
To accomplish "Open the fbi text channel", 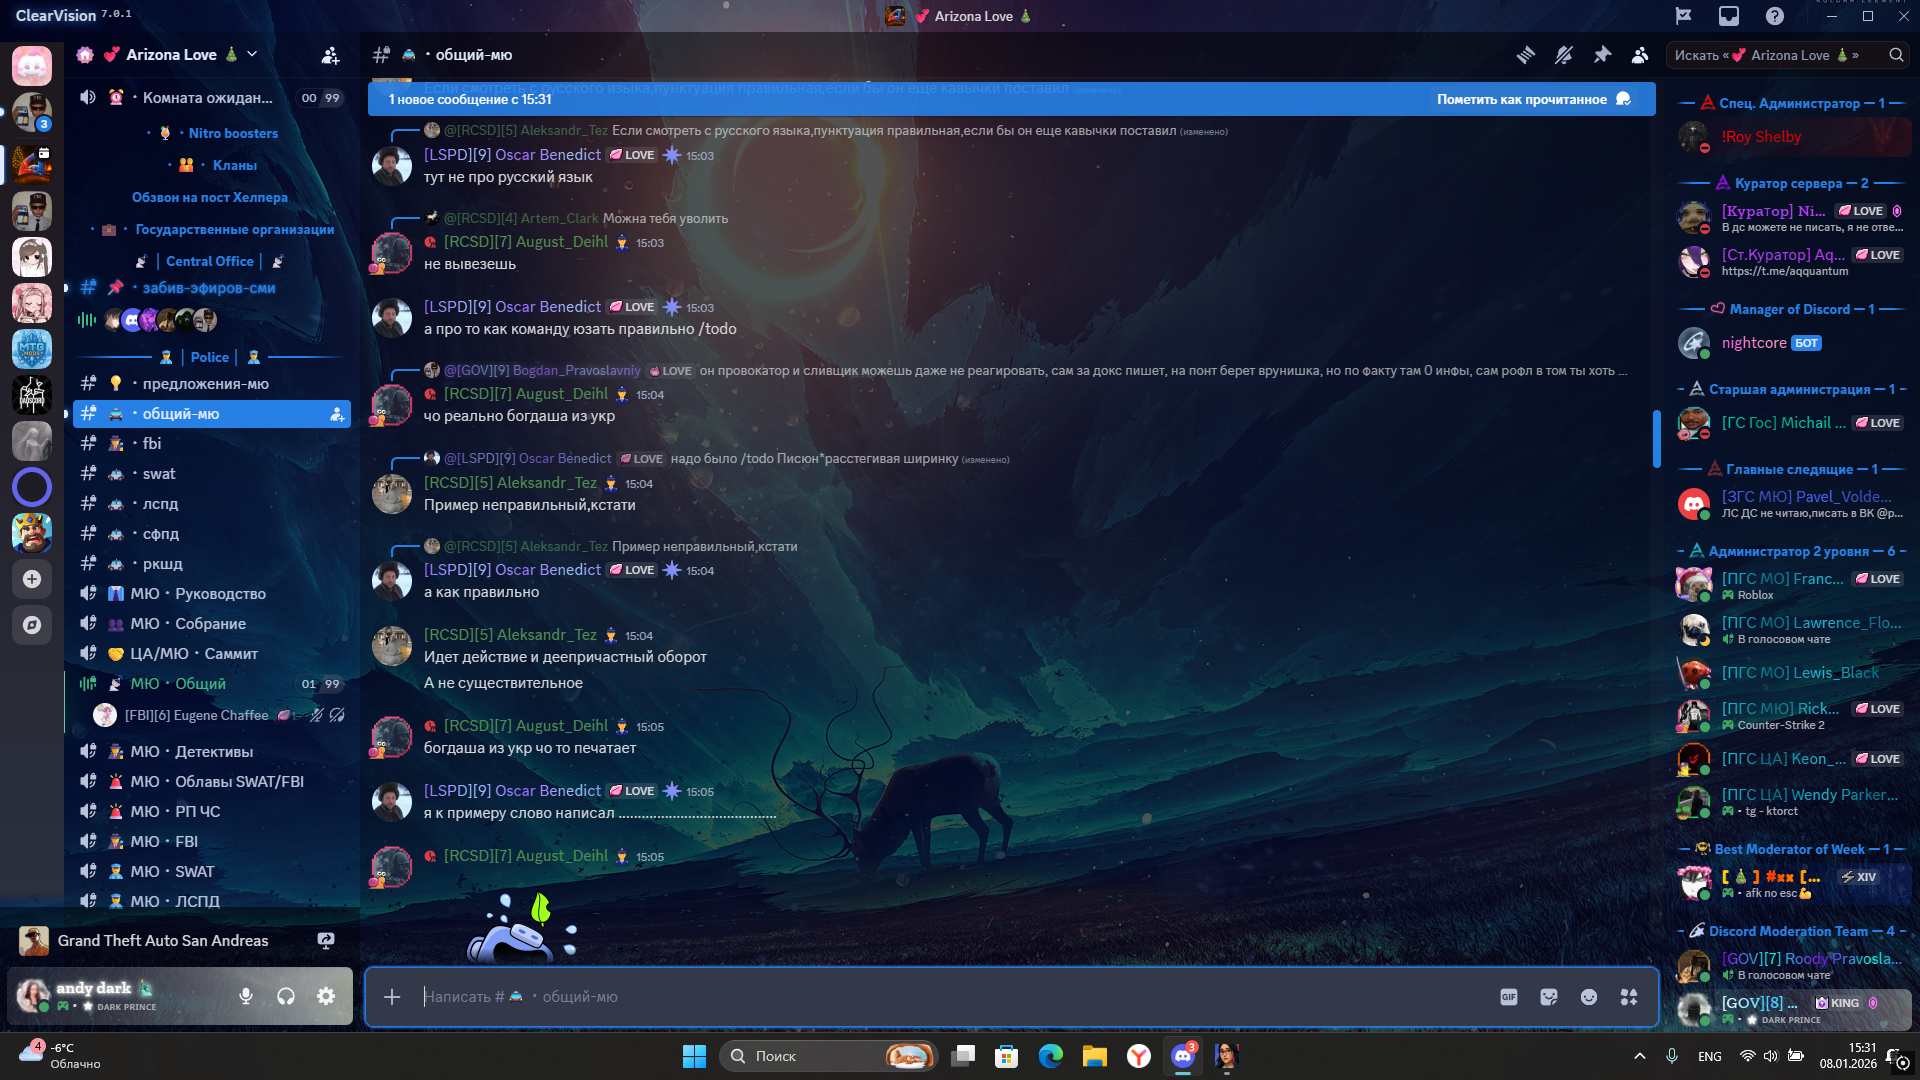I will point(152,444).
